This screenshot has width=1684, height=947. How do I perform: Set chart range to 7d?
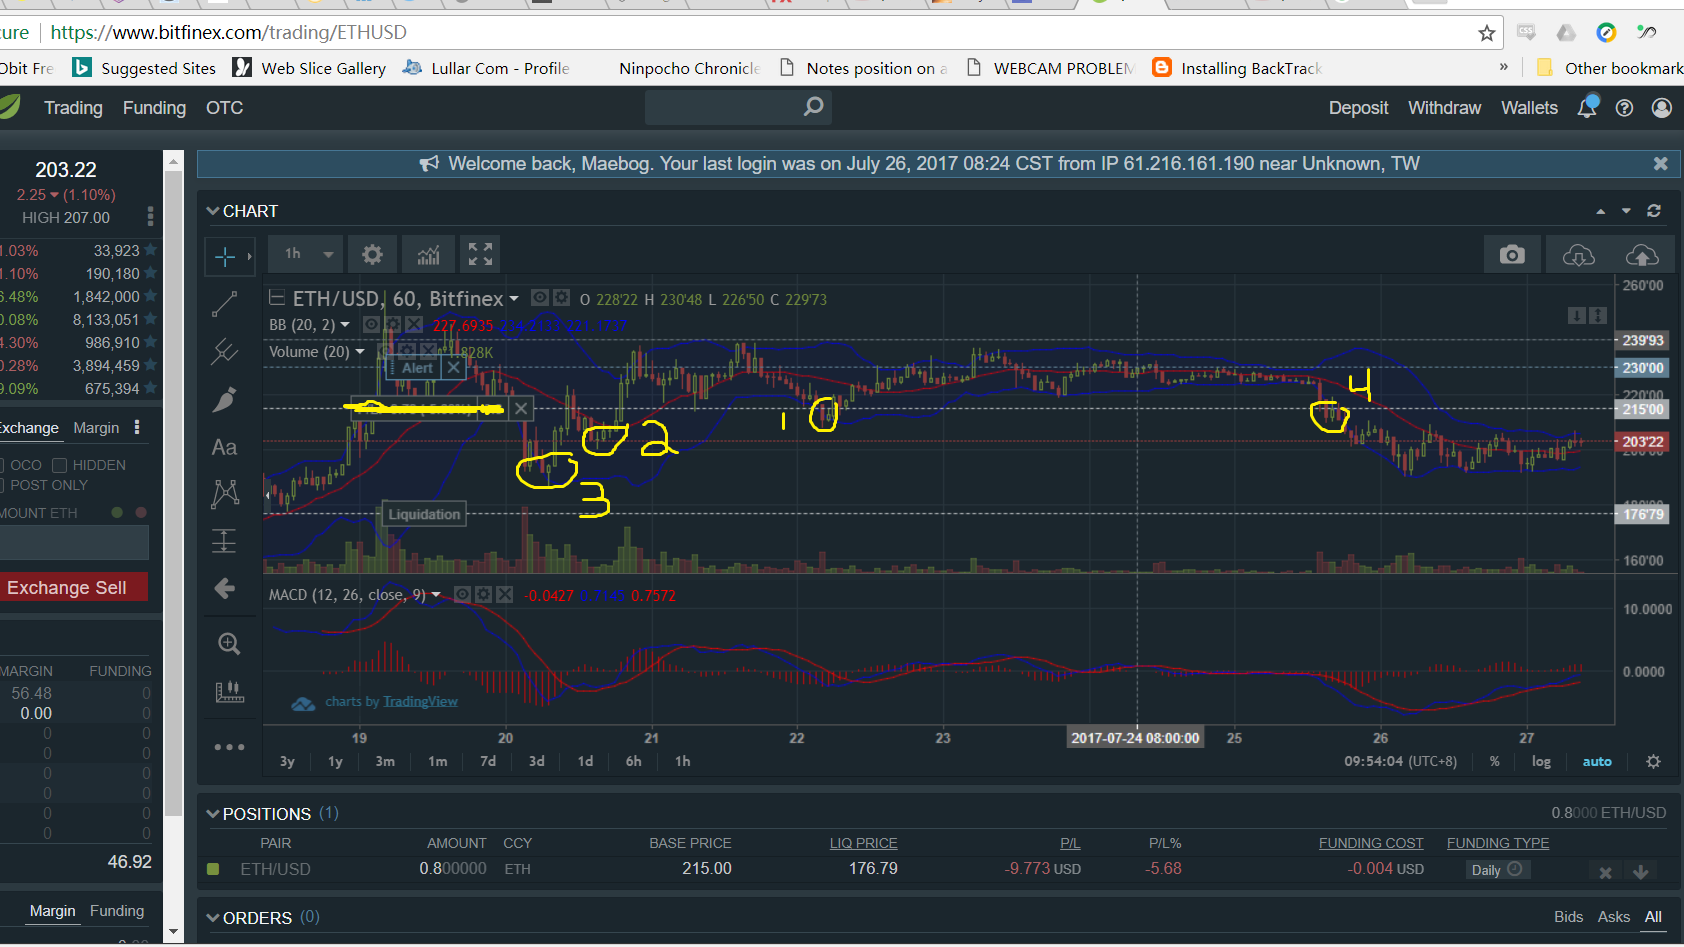click(488, 762)
